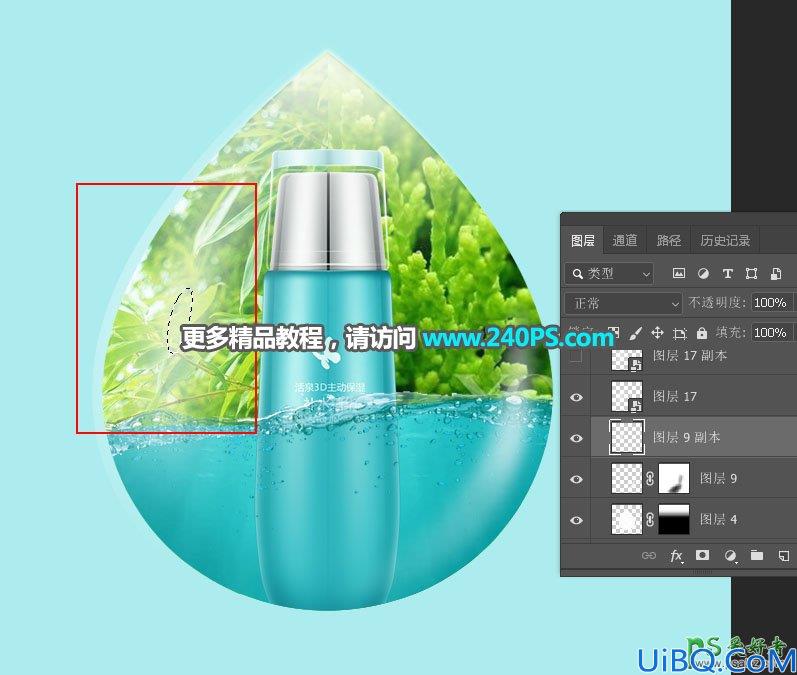Screen dimensions: 797x675
Task: Filter layers by pixel layer icon
Action: [x=679, y=273]
